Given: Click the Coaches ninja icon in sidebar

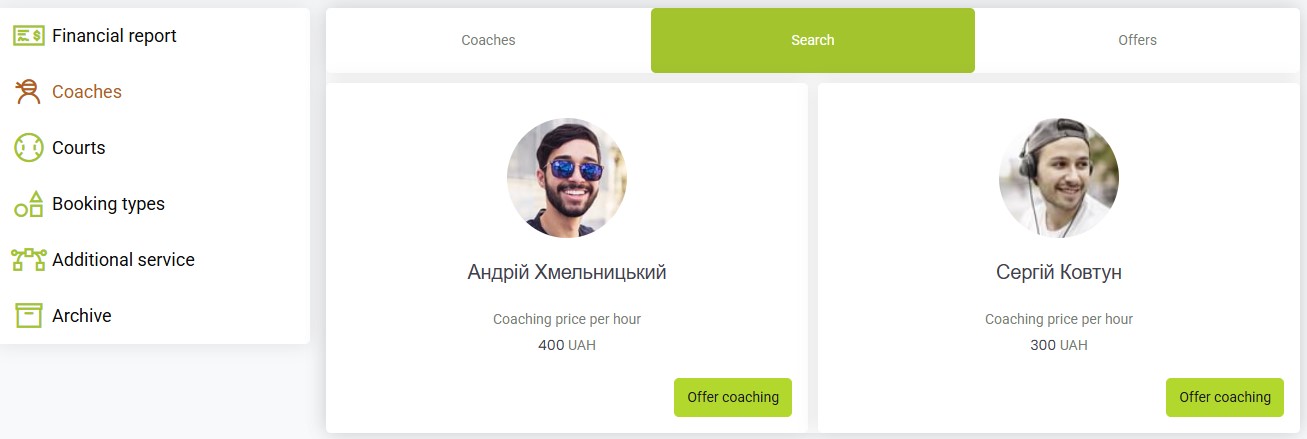Looking at the screenshot, I should [x=28, y=92].
